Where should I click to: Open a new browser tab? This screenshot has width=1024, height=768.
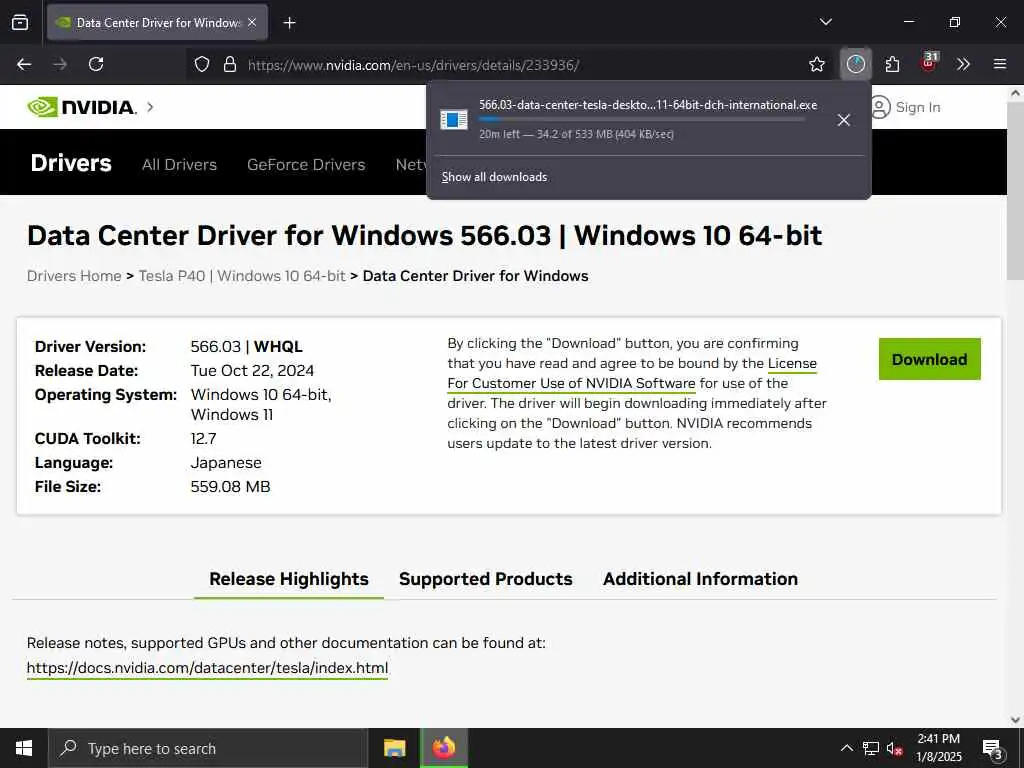point(289,23)
